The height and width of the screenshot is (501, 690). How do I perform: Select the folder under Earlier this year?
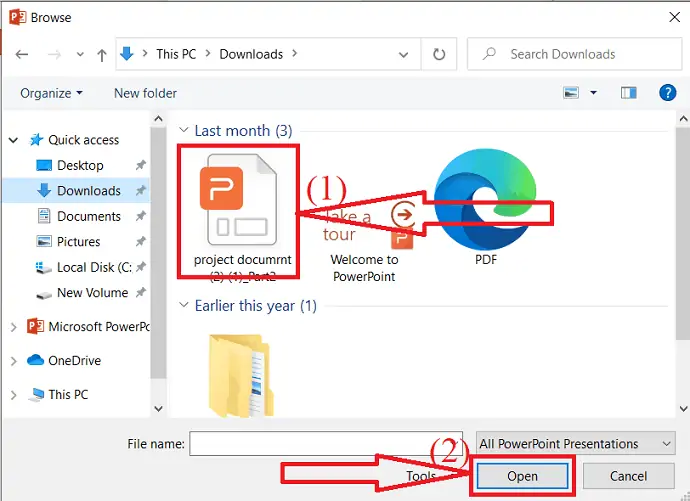[x=241, y=375]
